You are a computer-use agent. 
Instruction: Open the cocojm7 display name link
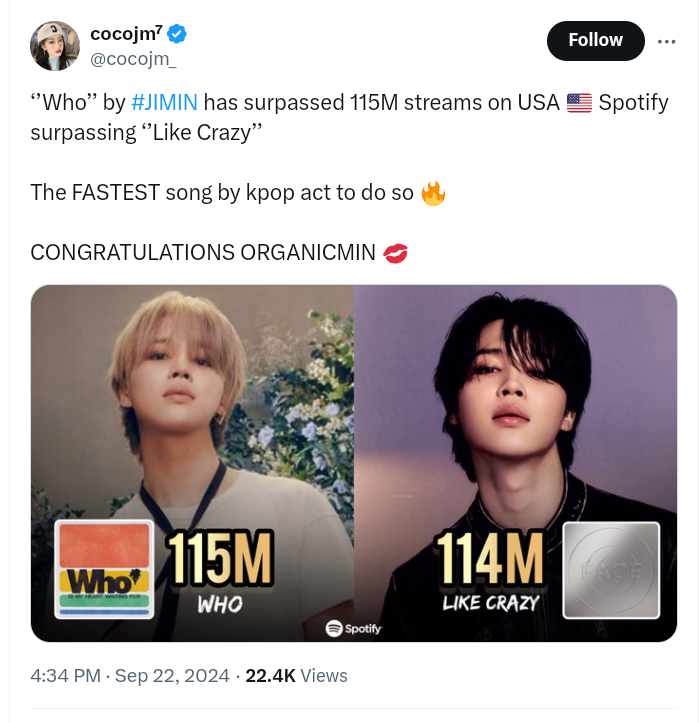126,36
